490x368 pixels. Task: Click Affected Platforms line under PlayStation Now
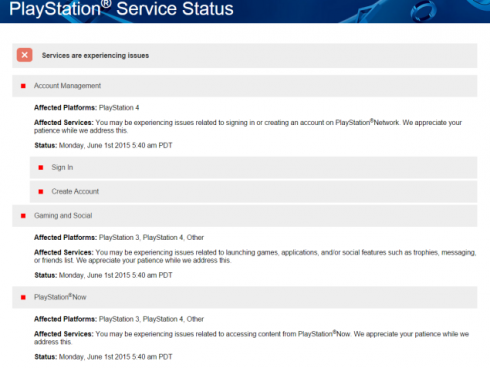click(119, 319)
